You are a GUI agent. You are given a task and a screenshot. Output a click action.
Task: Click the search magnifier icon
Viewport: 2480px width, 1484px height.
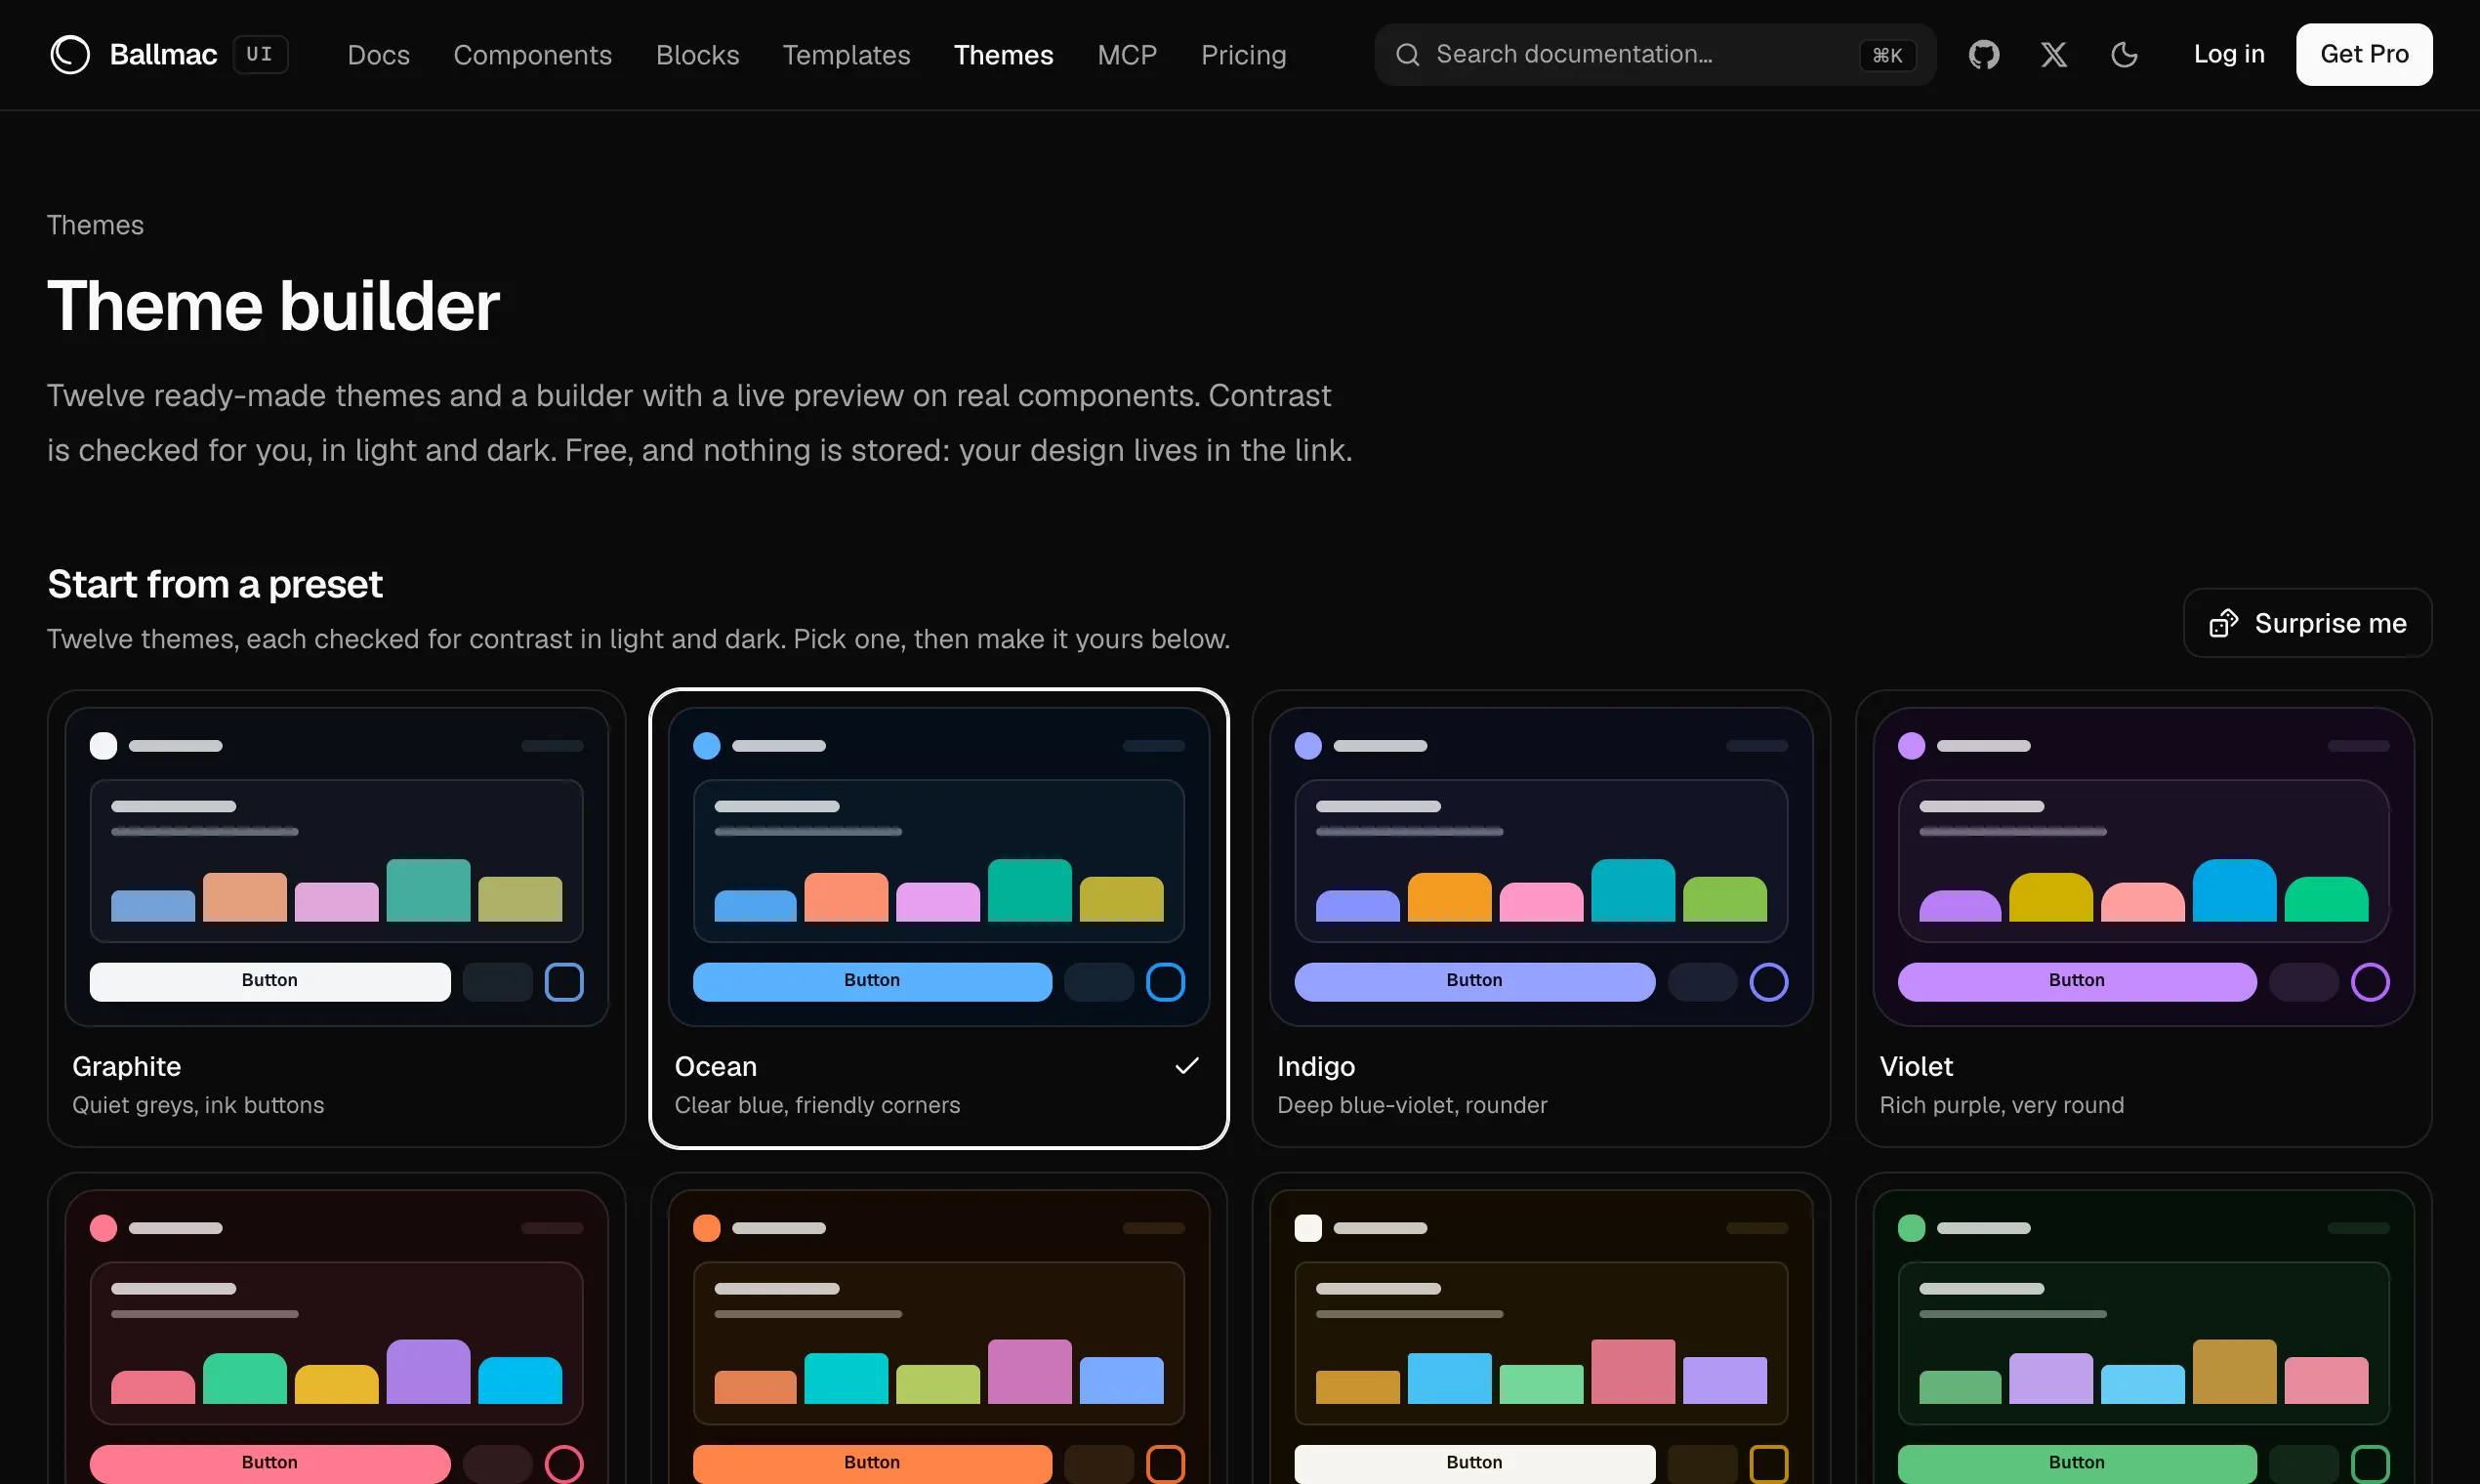coord(1407,54)
